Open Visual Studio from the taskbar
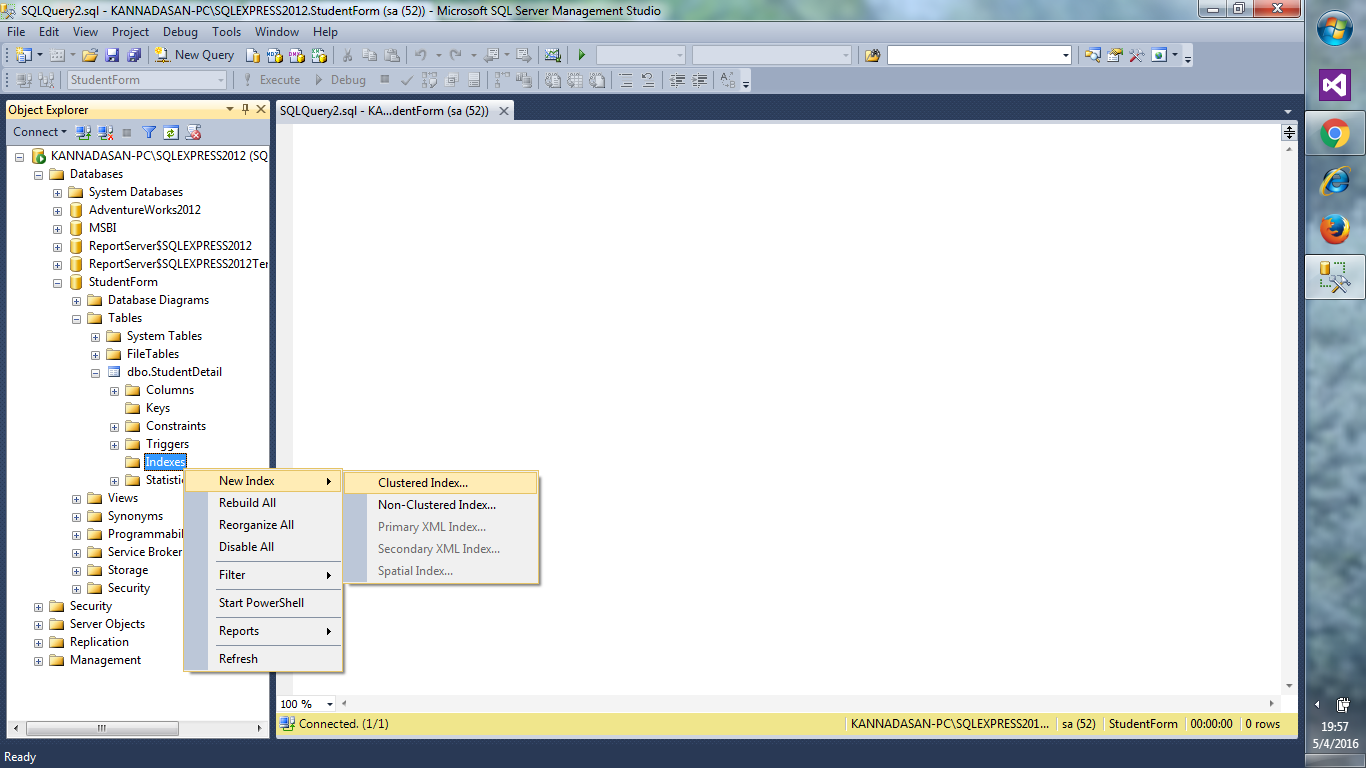 (1335, 85)
